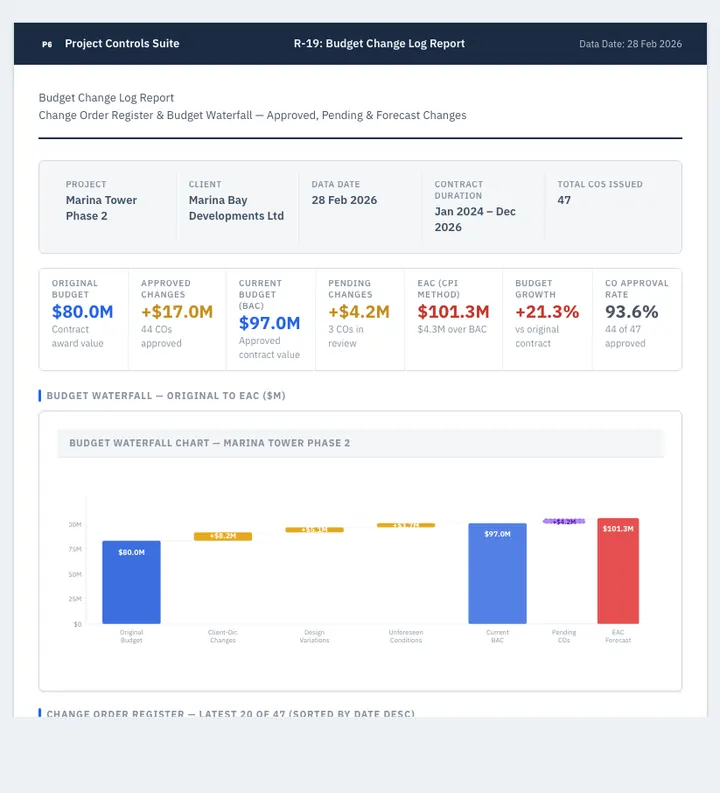Click the Pending COs axis label
Image resolution: width=720 pixels, height=793 pixels.
point(564,636)
